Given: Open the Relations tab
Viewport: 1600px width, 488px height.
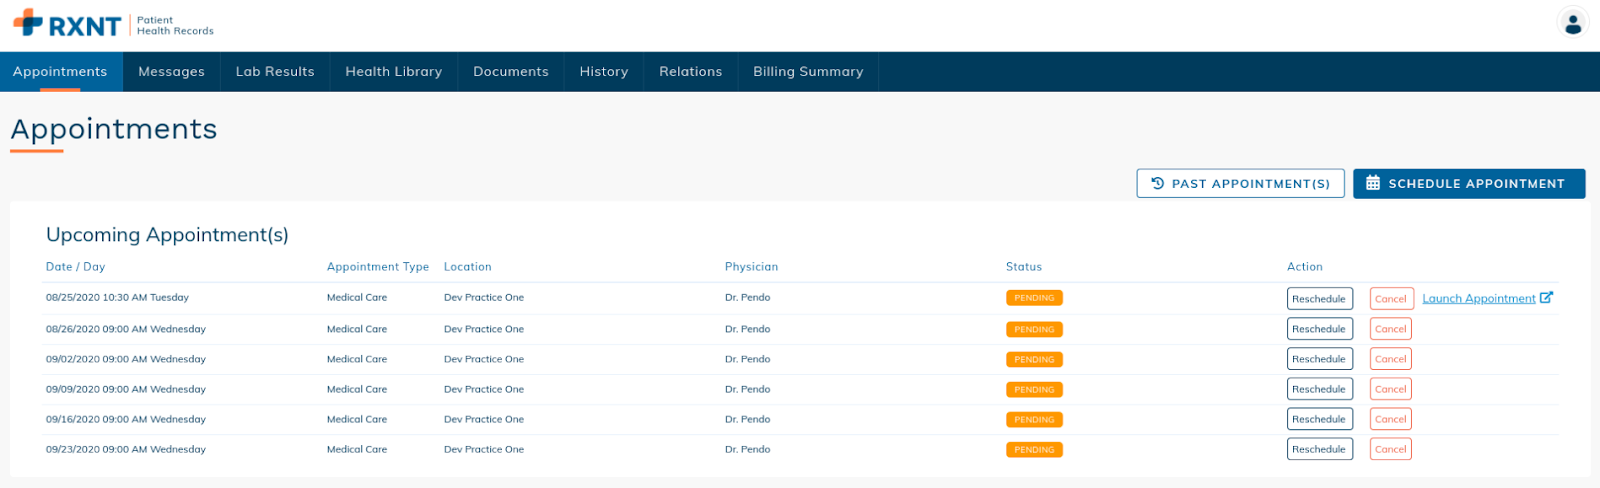Looking at the screenshot, I should coord(691,72).
